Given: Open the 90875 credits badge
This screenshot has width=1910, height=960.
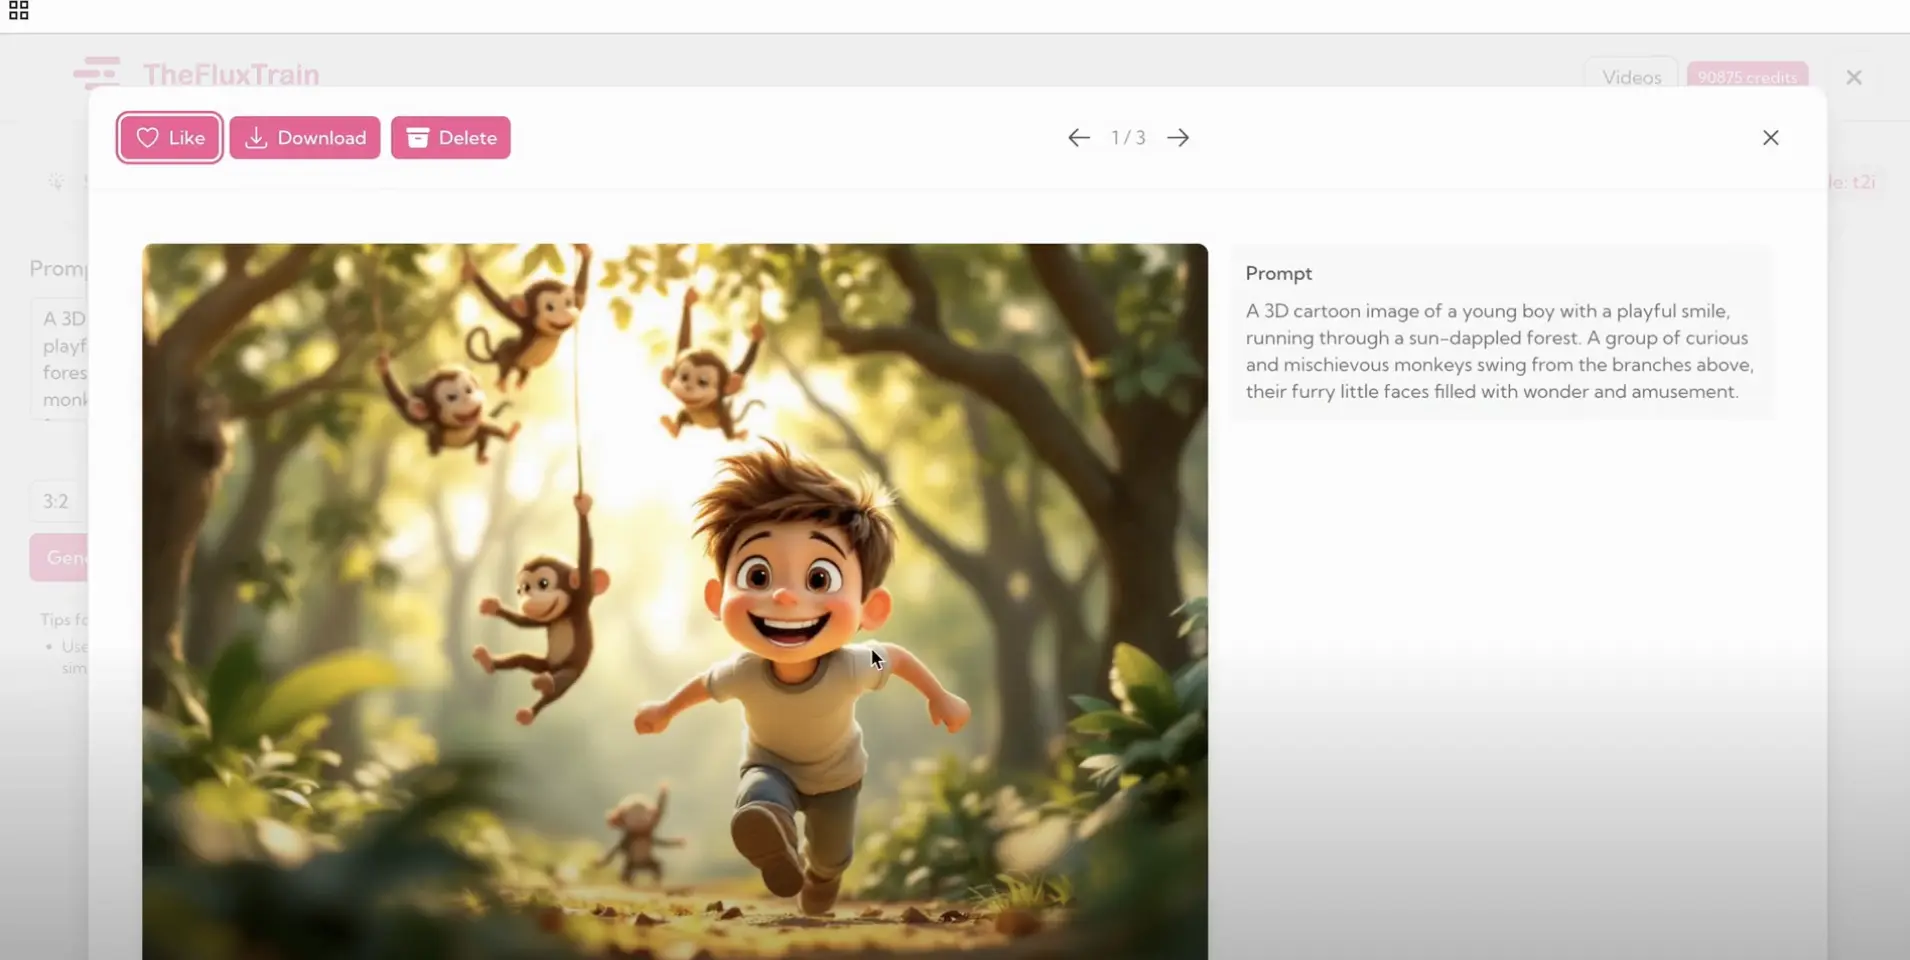Looking at the screenshot, I should click(1747, 77).
